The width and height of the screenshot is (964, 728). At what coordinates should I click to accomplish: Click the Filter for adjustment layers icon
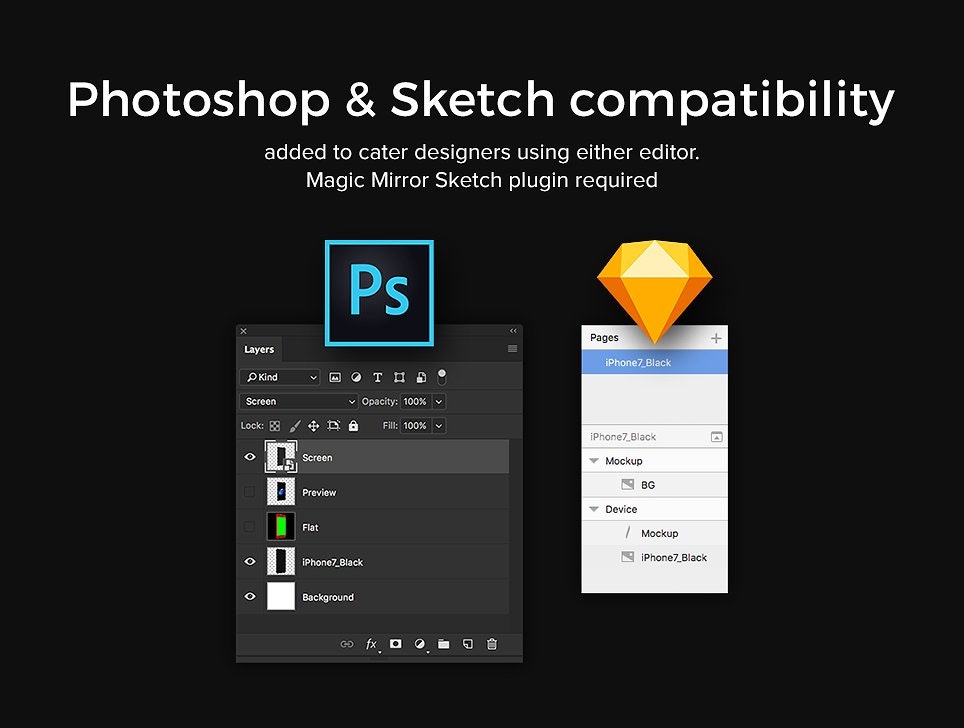(356, 377)
